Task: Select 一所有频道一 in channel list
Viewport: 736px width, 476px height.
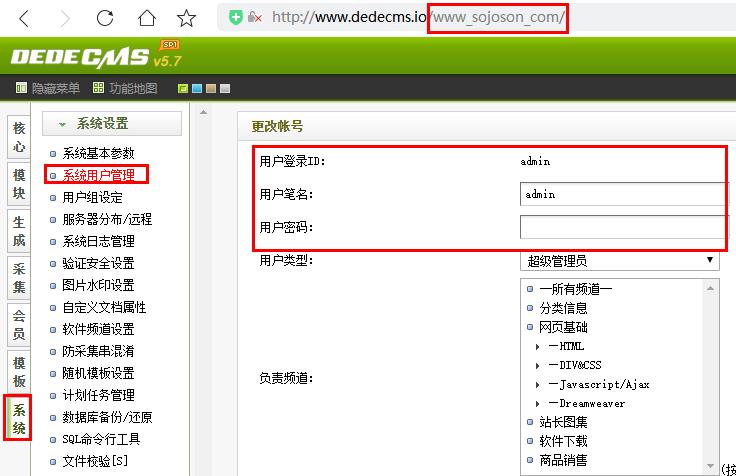Action: pos(575,289)
